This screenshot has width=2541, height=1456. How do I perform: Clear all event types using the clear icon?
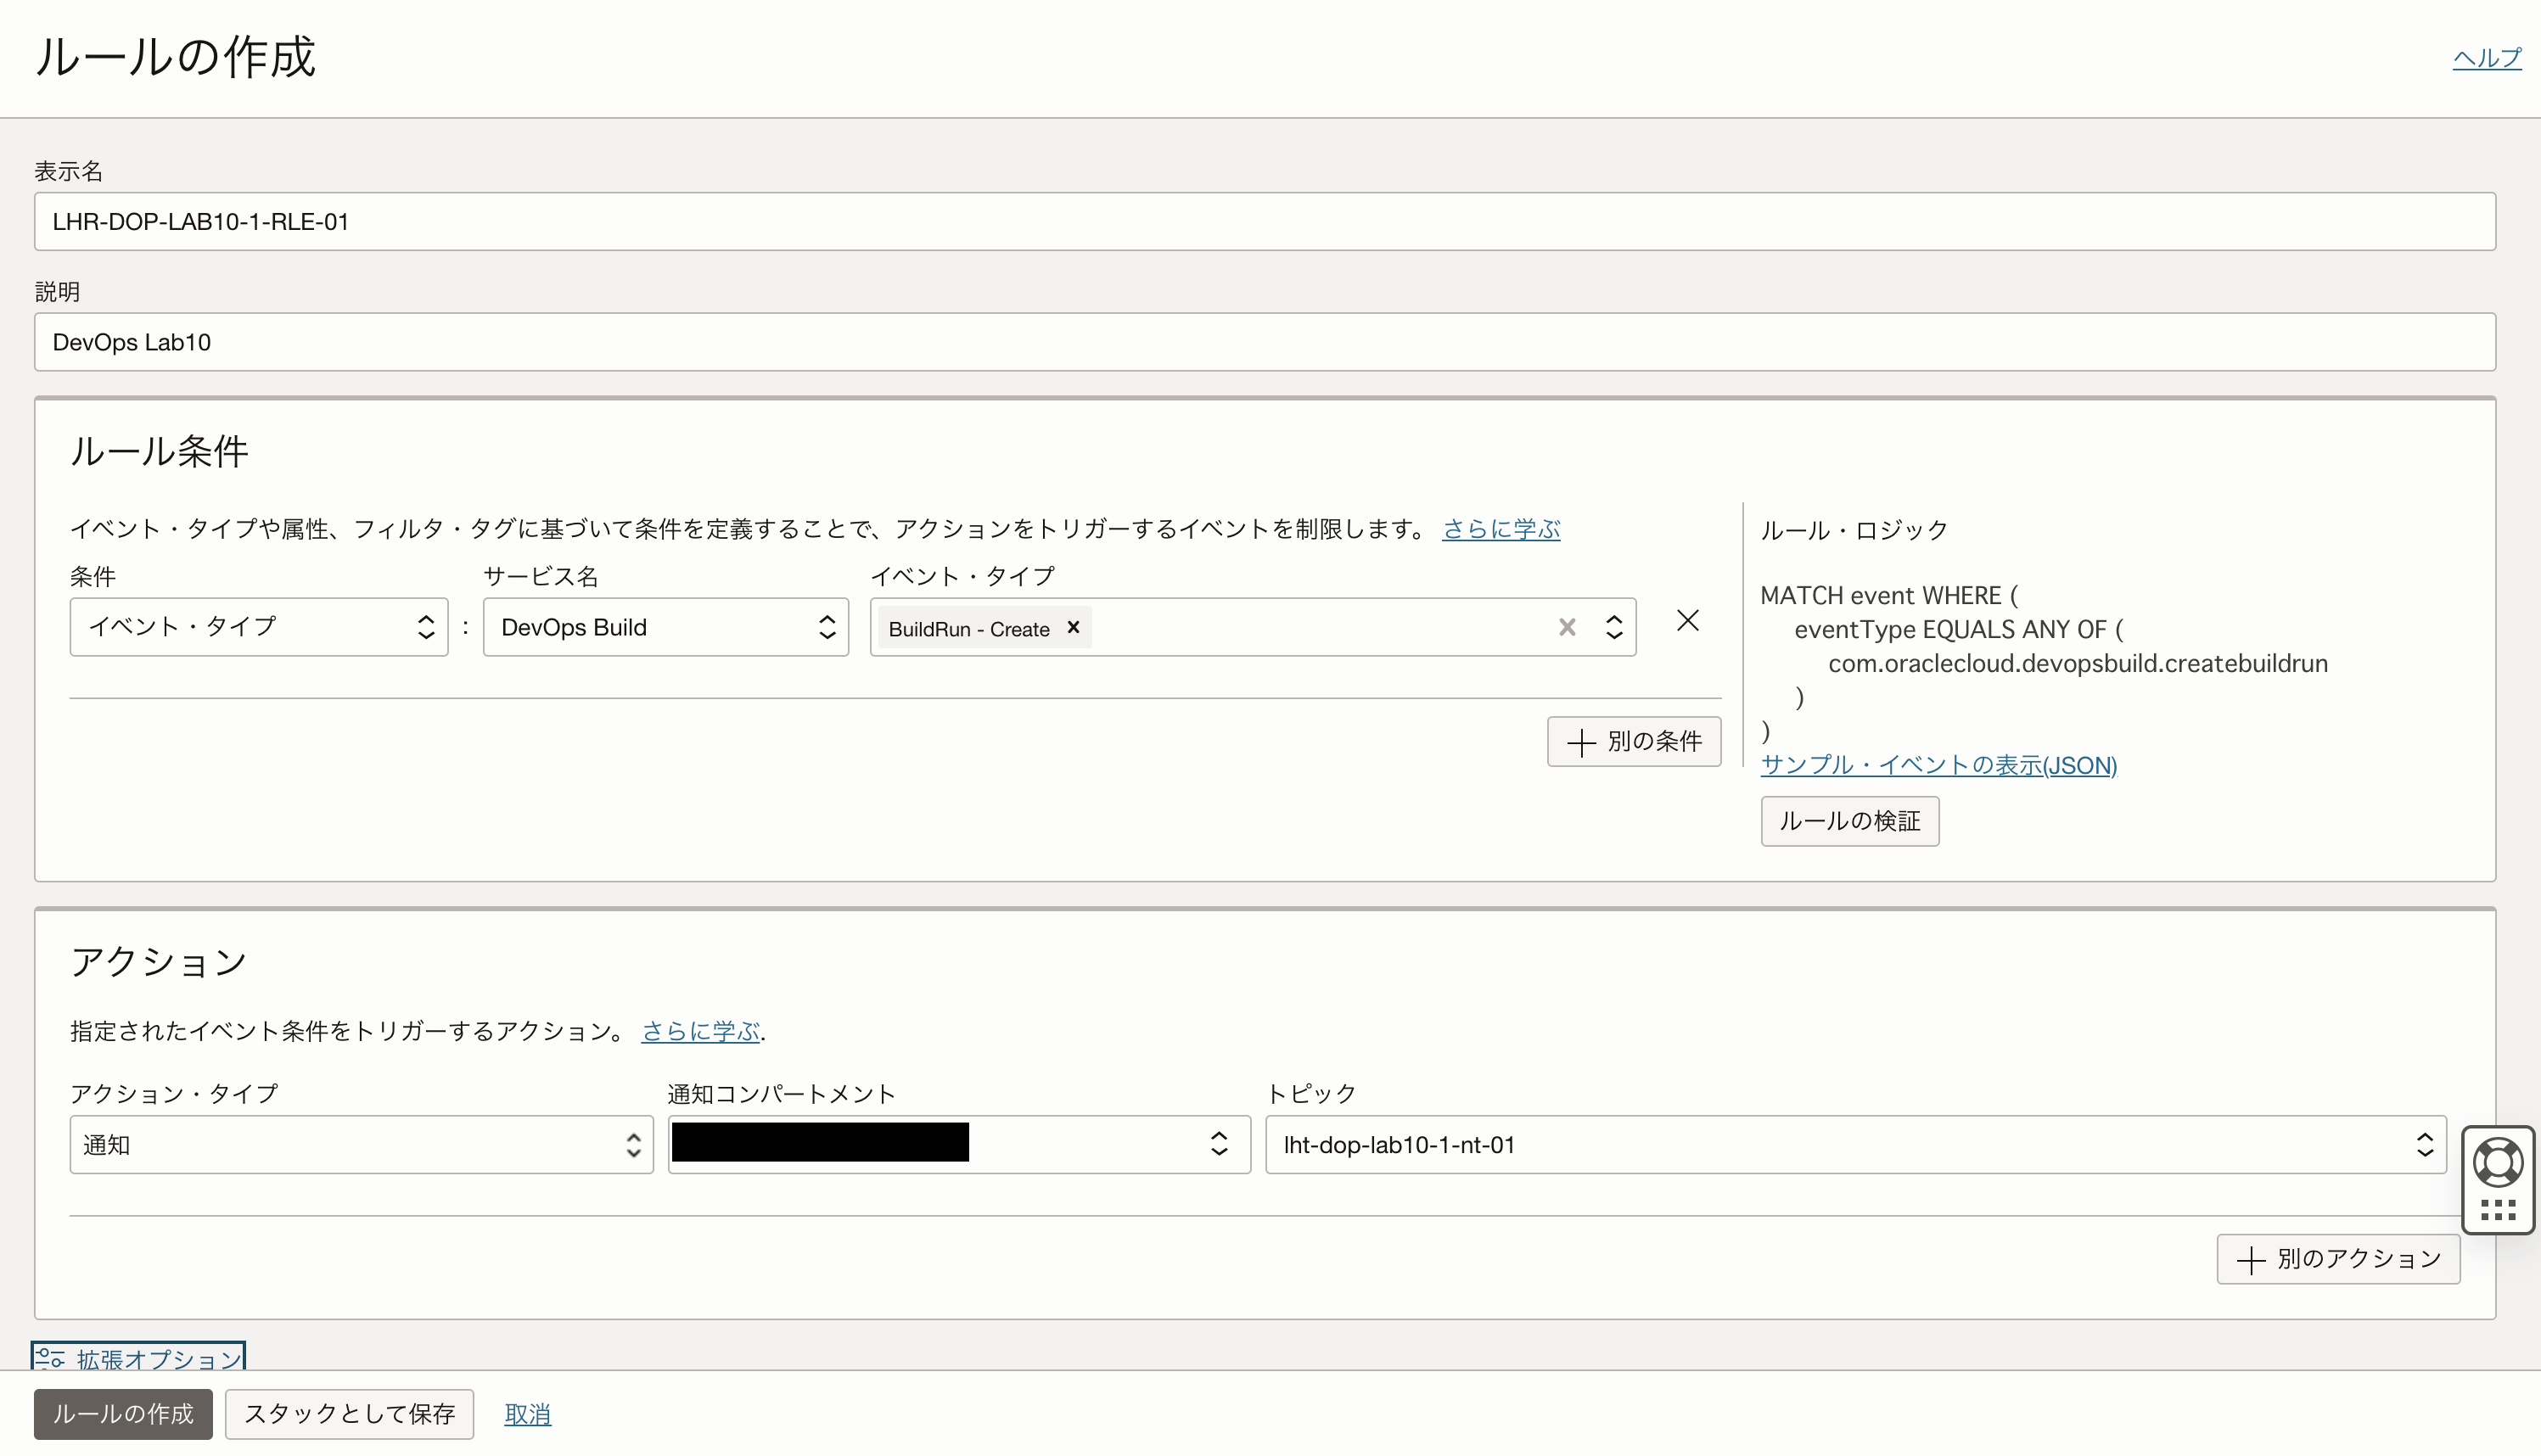pyautogui.click(x=1566, y=627)
